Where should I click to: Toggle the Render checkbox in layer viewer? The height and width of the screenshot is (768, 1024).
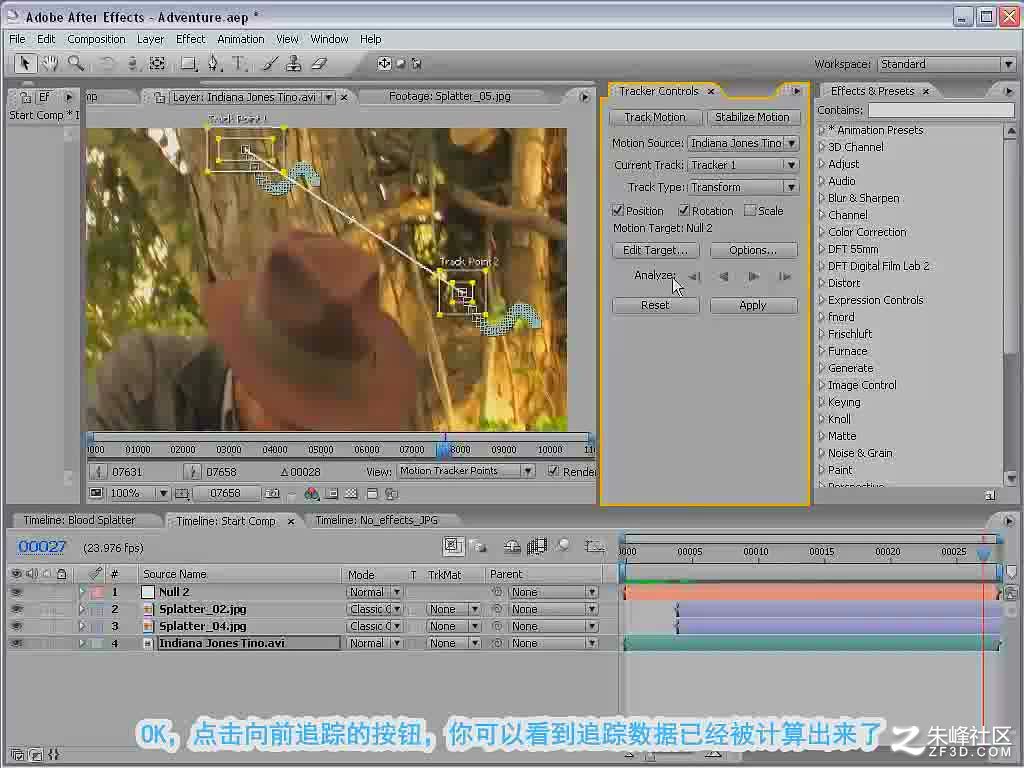[x=553, y=471]
